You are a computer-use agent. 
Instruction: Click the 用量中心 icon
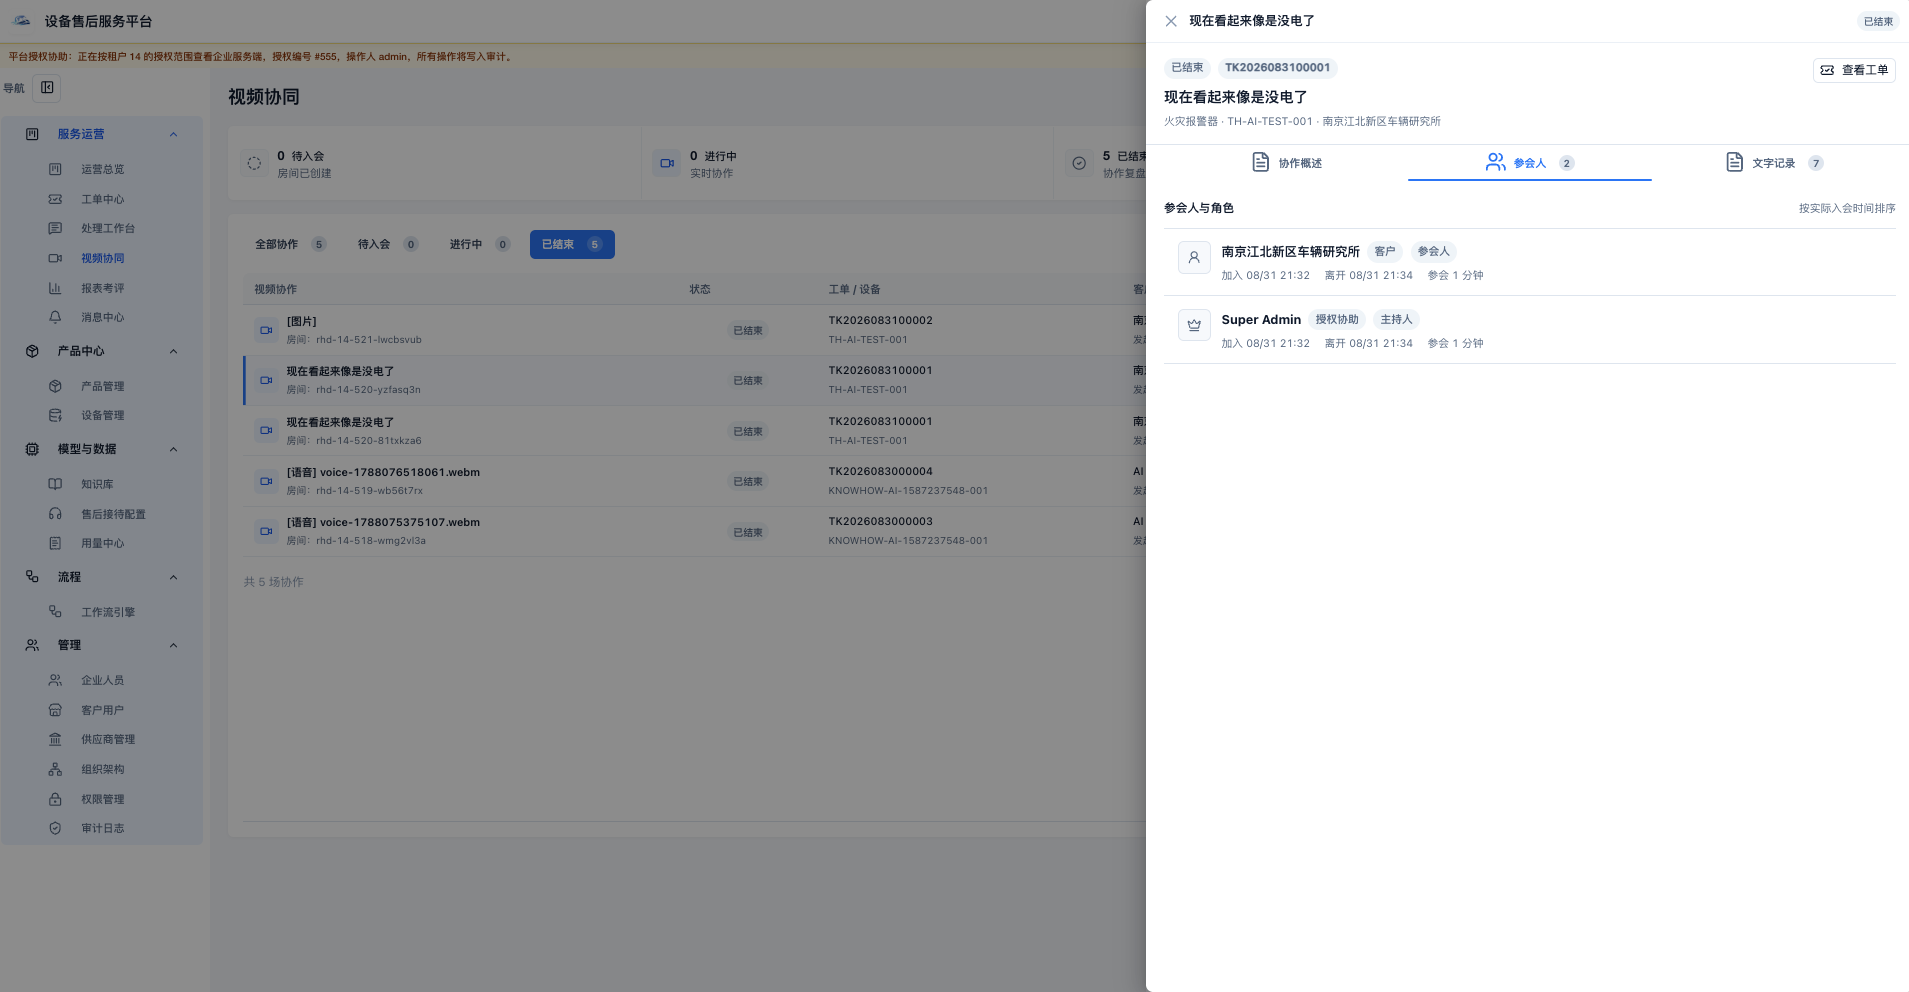click(x=55, y=543)
